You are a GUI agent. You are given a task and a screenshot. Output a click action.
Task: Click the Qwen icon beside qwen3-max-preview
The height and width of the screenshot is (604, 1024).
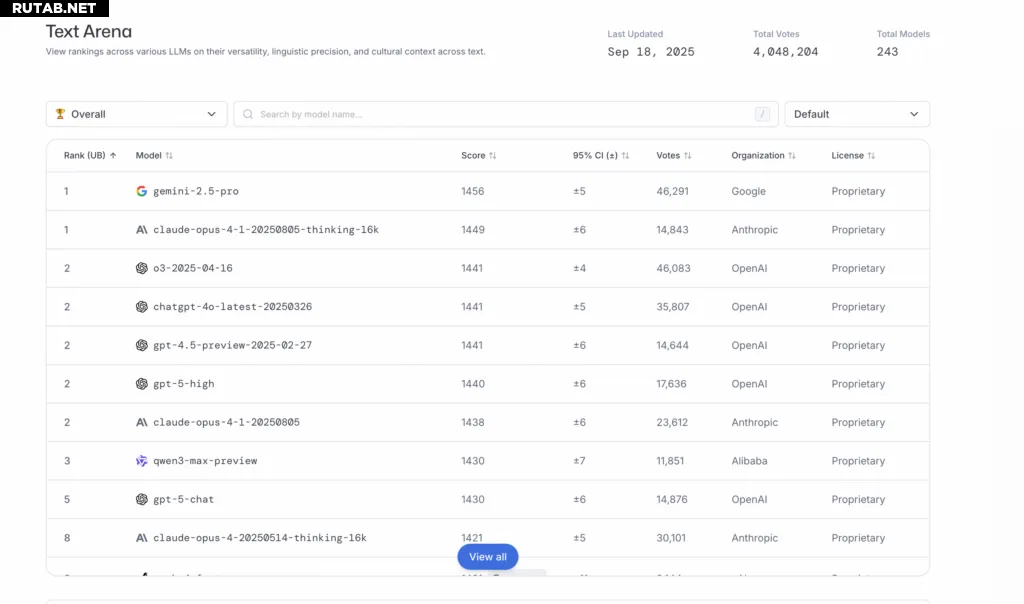click(x=141, y=461)
